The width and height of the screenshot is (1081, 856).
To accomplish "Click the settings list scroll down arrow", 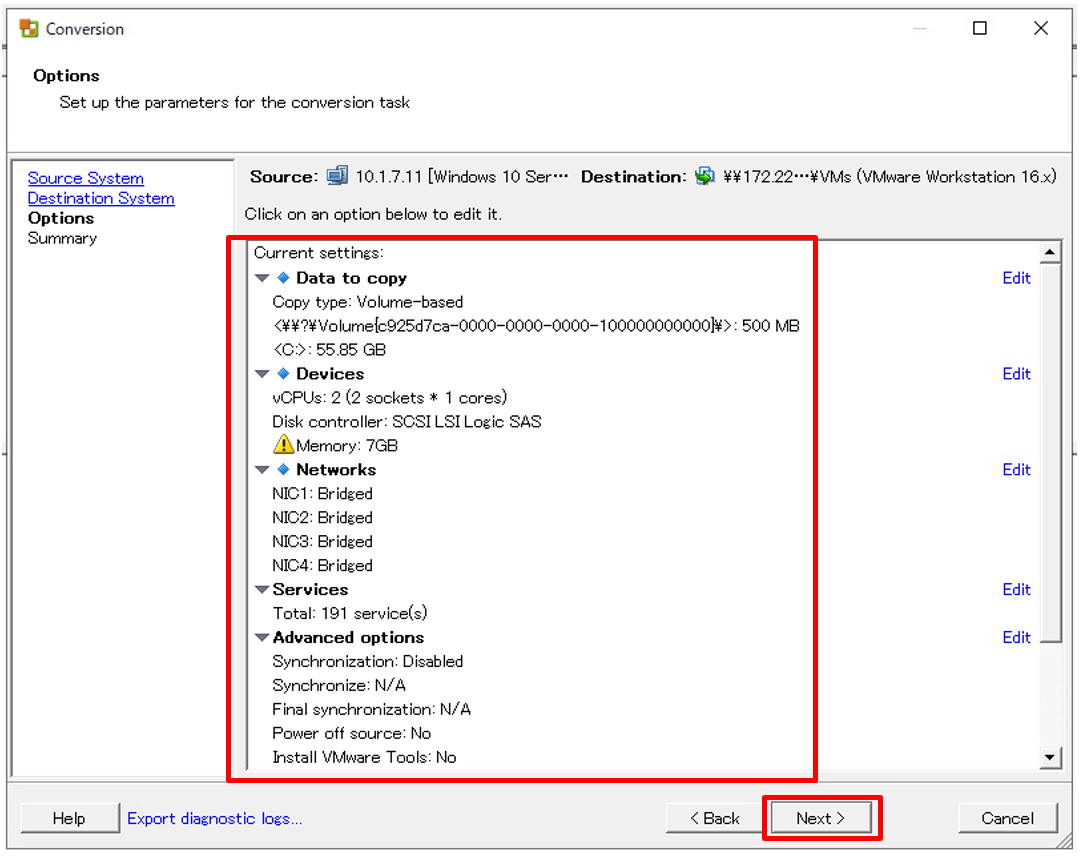I will (1049, 757).
